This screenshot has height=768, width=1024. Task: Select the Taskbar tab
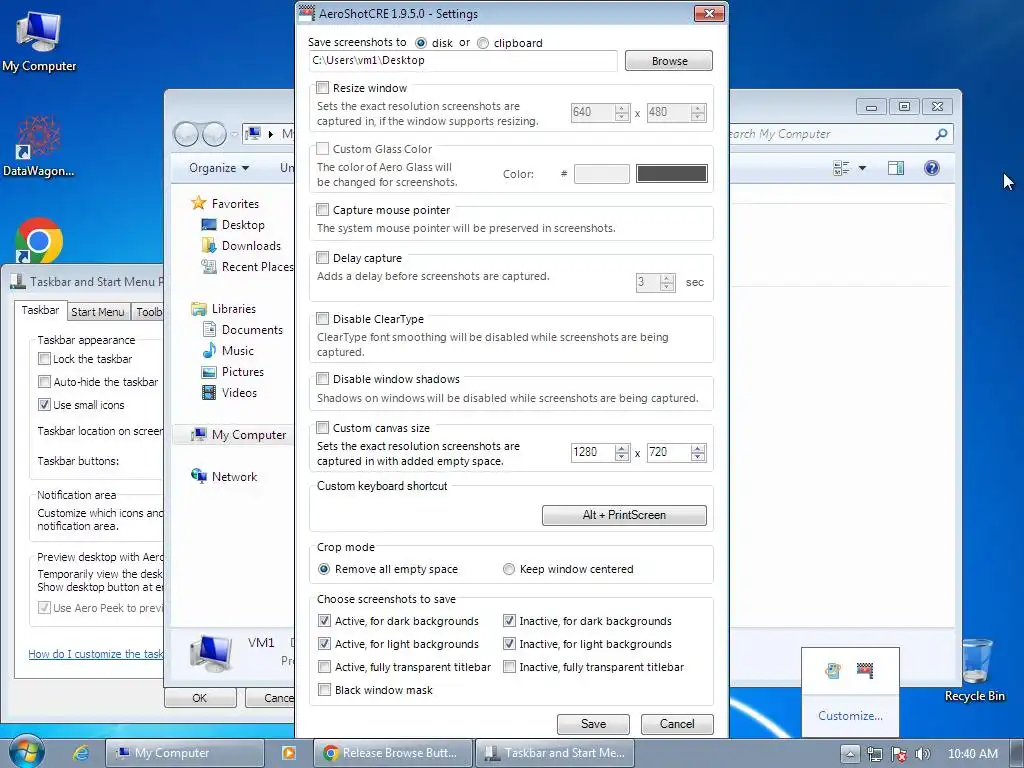(x=40, y=310)
